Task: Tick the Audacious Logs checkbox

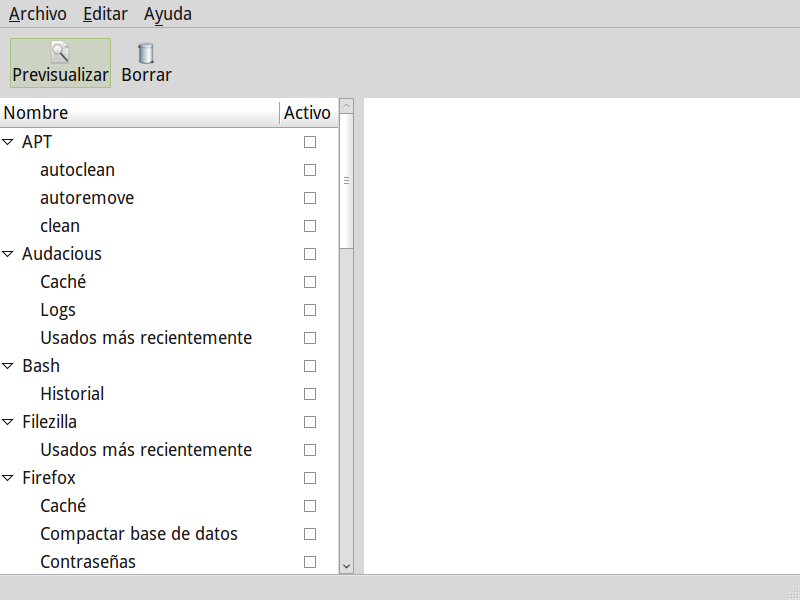Action: (310, 310)
